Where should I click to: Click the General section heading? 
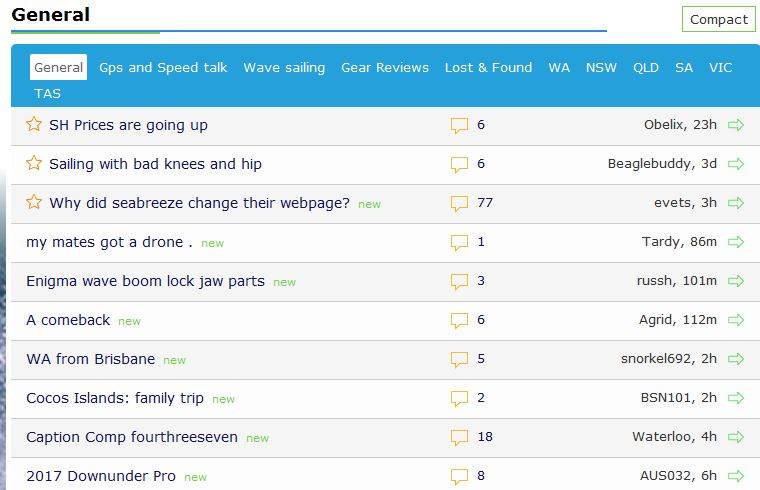pos(50,15)
